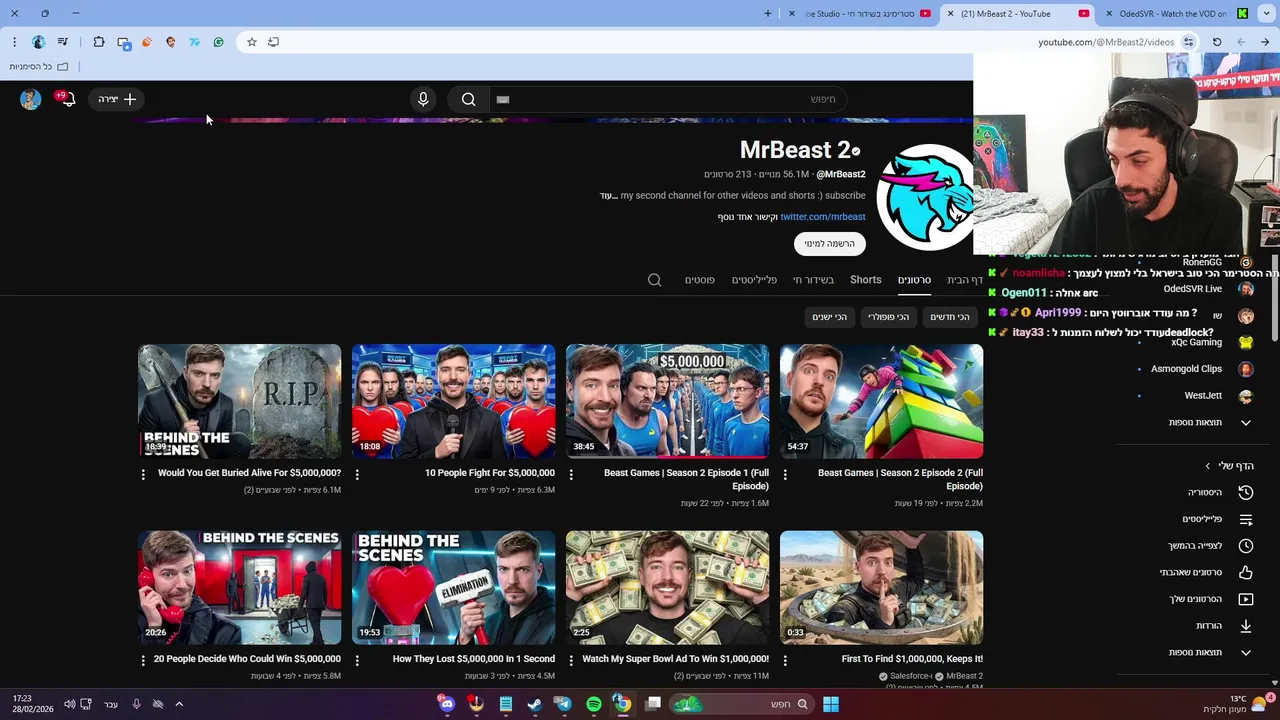Open options menu for 'First To Find' video
Screen dimensions: 1280x720
(785, 660)
